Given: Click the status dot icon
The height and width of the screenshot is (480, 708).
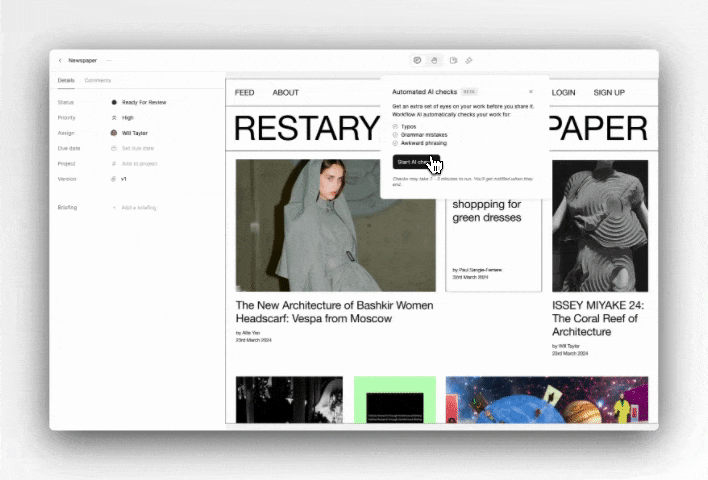Looking at the screenshot, I should (x=114, y=103).
